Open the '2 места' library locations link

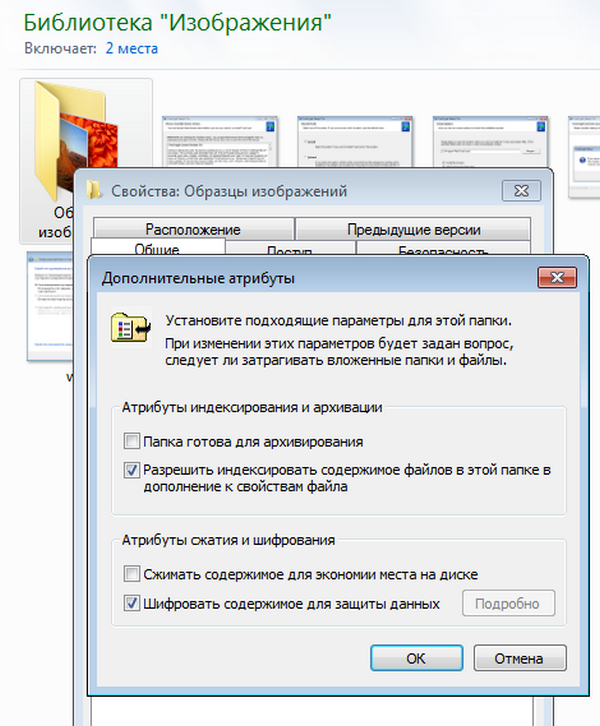point(131,48)
